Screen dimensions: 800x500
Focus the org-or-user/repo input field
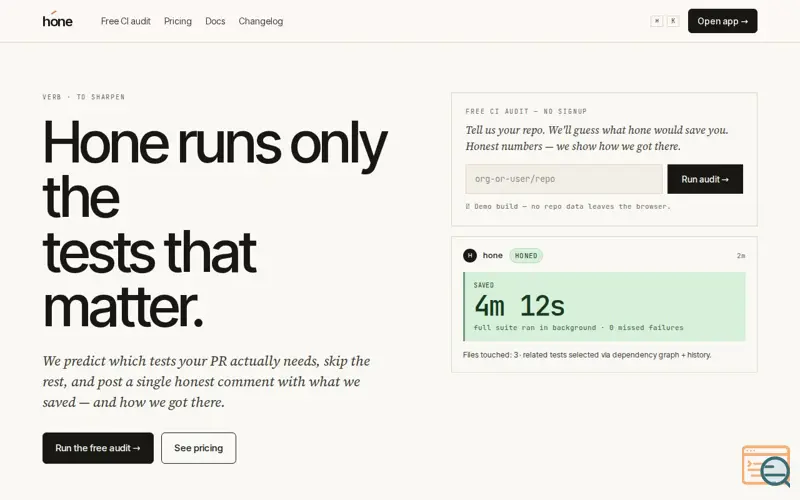pos(564,179)
